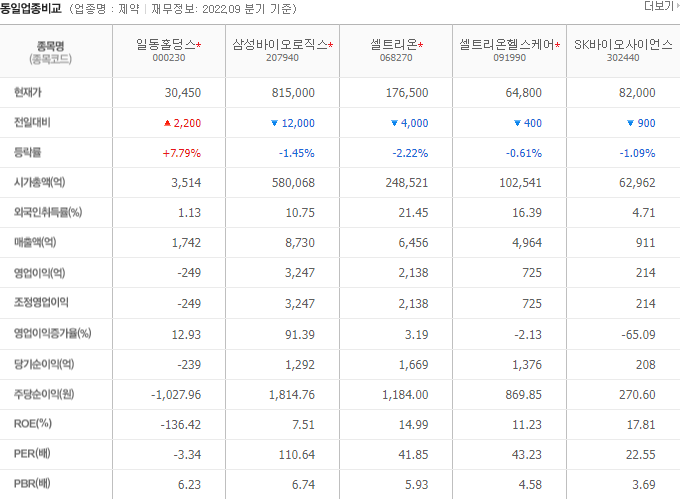Click the PBR(배) row label
680x500 pixels.
click(x=32, y=484)
